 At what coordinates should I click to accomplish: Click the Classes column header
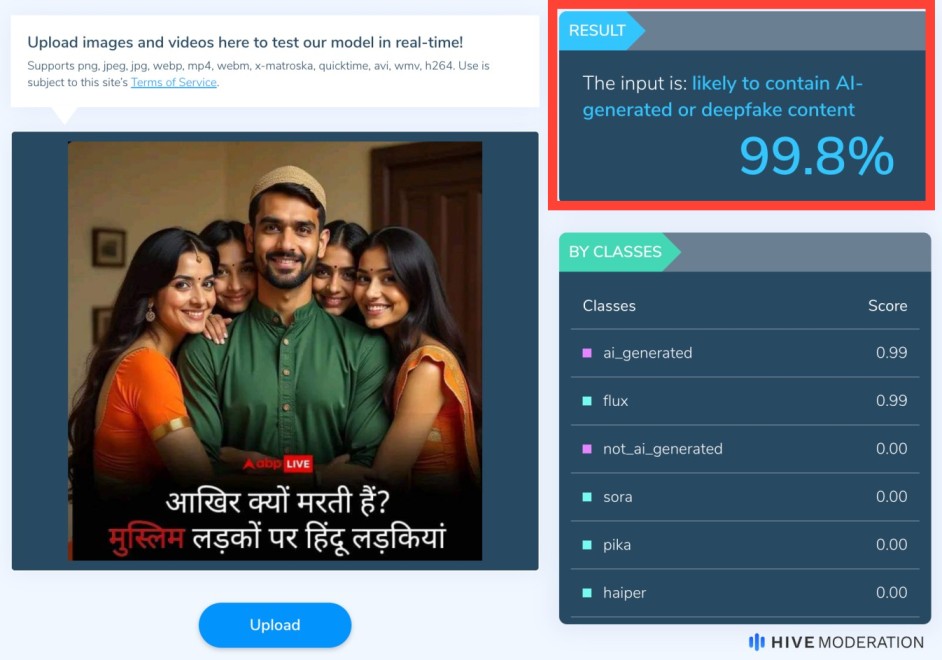609,306
